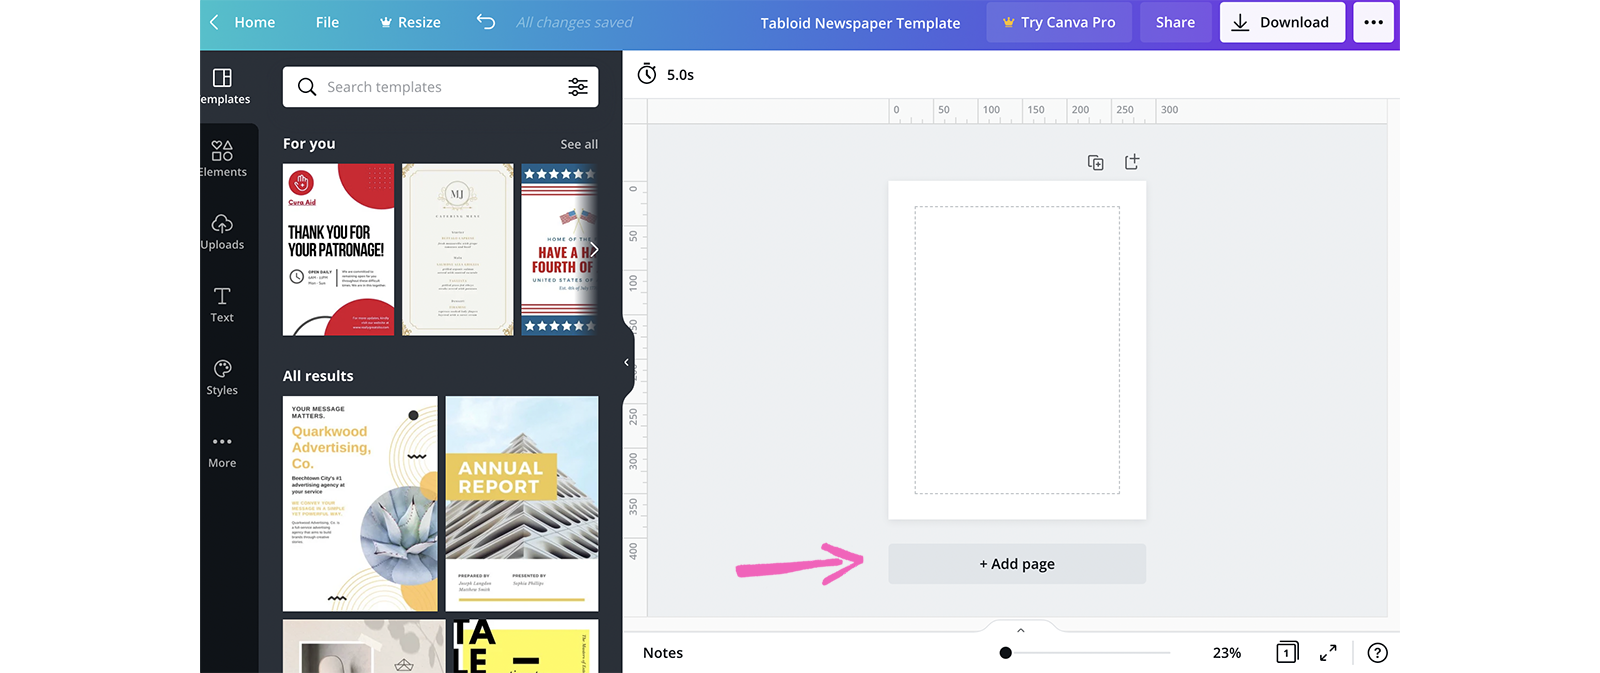Duplicate the page with the copy icon

coord(1096,162)
